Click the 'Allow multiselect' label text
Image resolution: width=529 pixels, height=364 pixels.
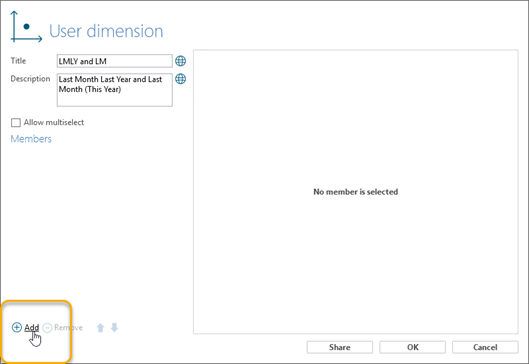click(54, 122)
